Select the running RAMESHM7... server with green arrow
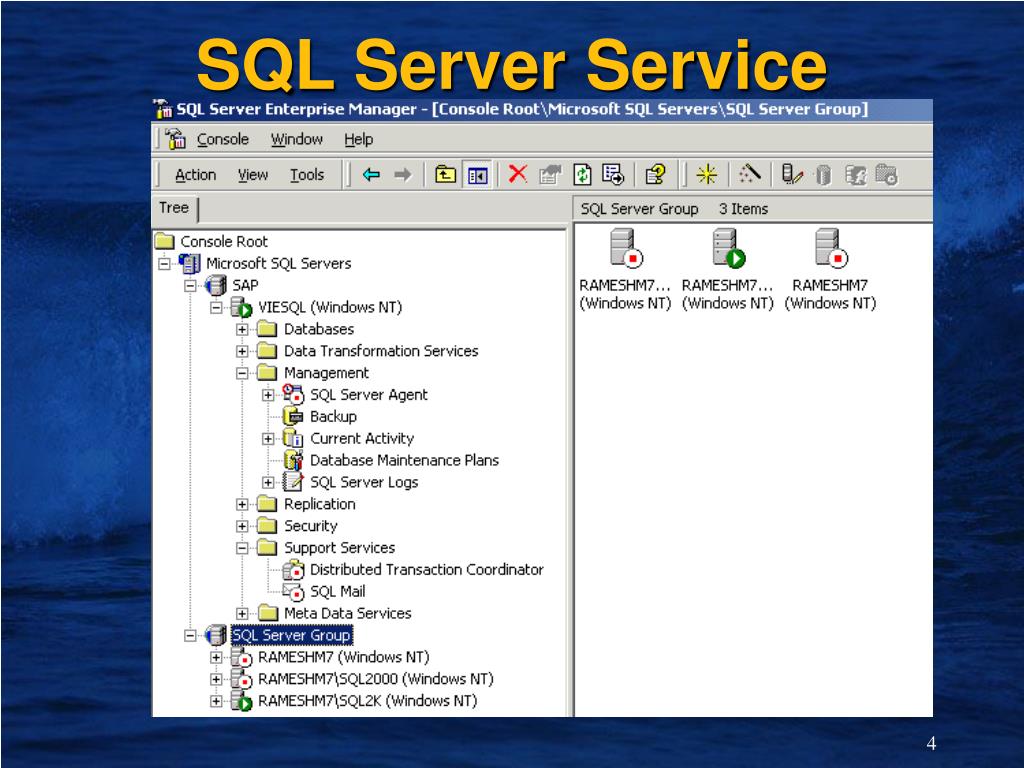 (728, 248)
